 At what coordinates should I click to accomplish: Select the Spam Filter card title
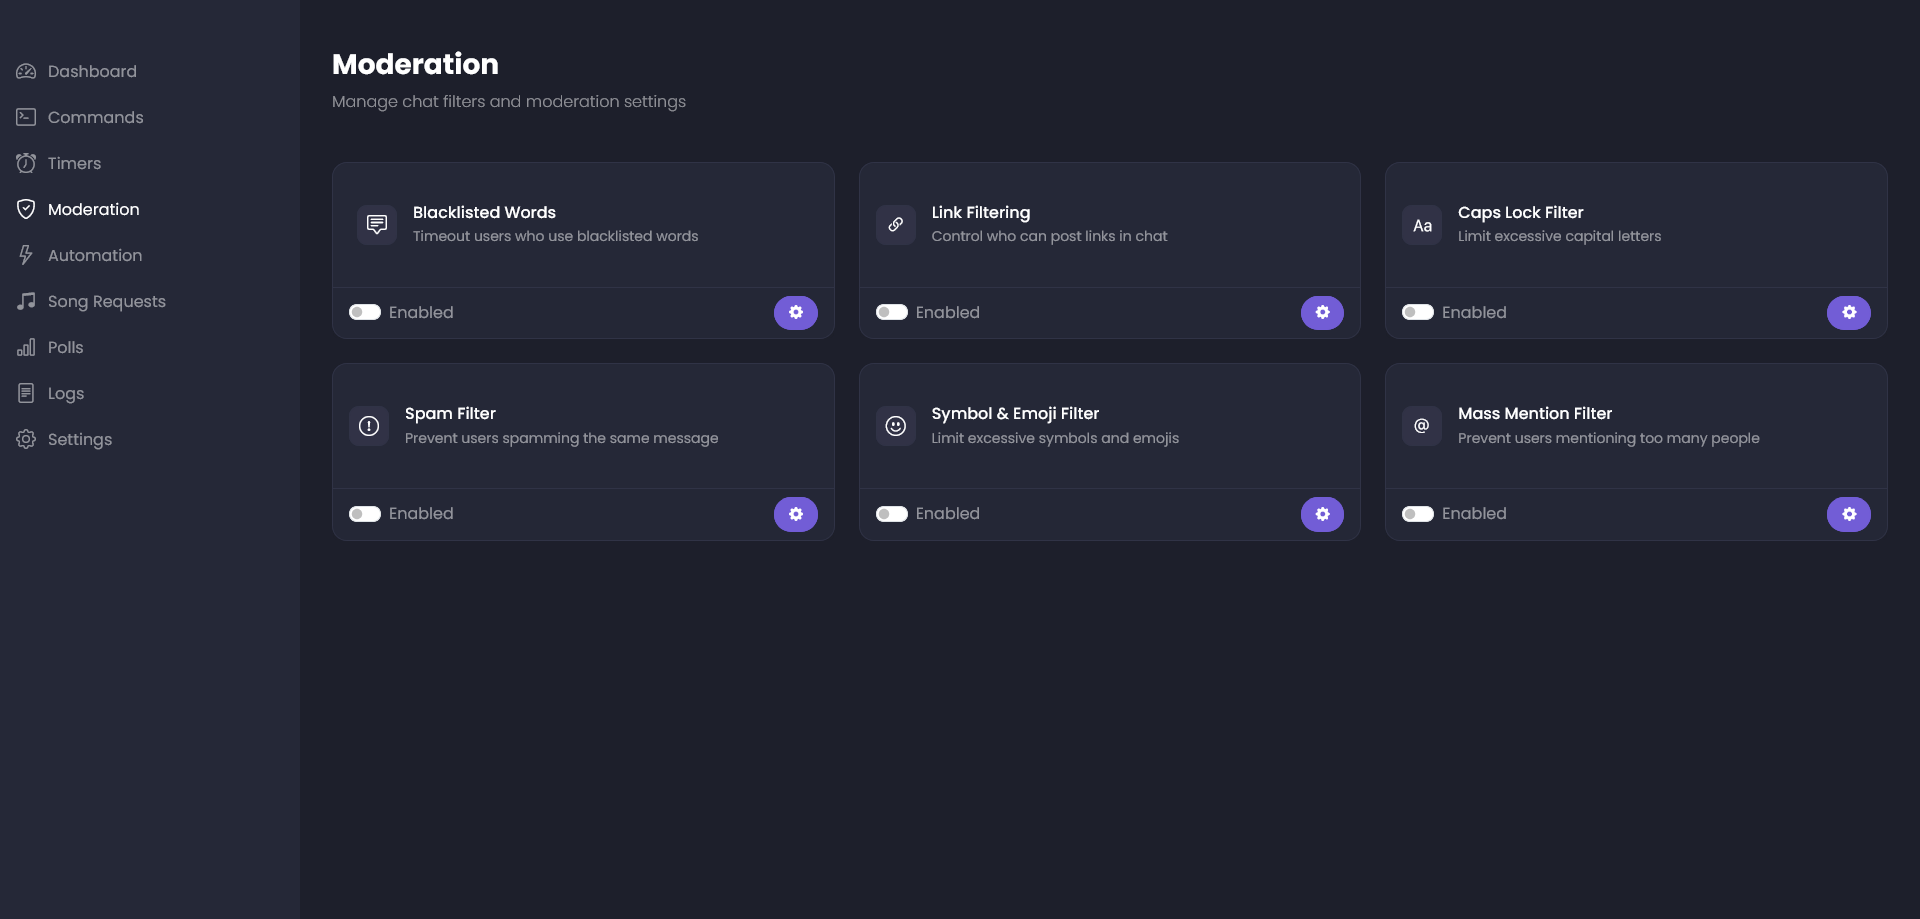450,413
